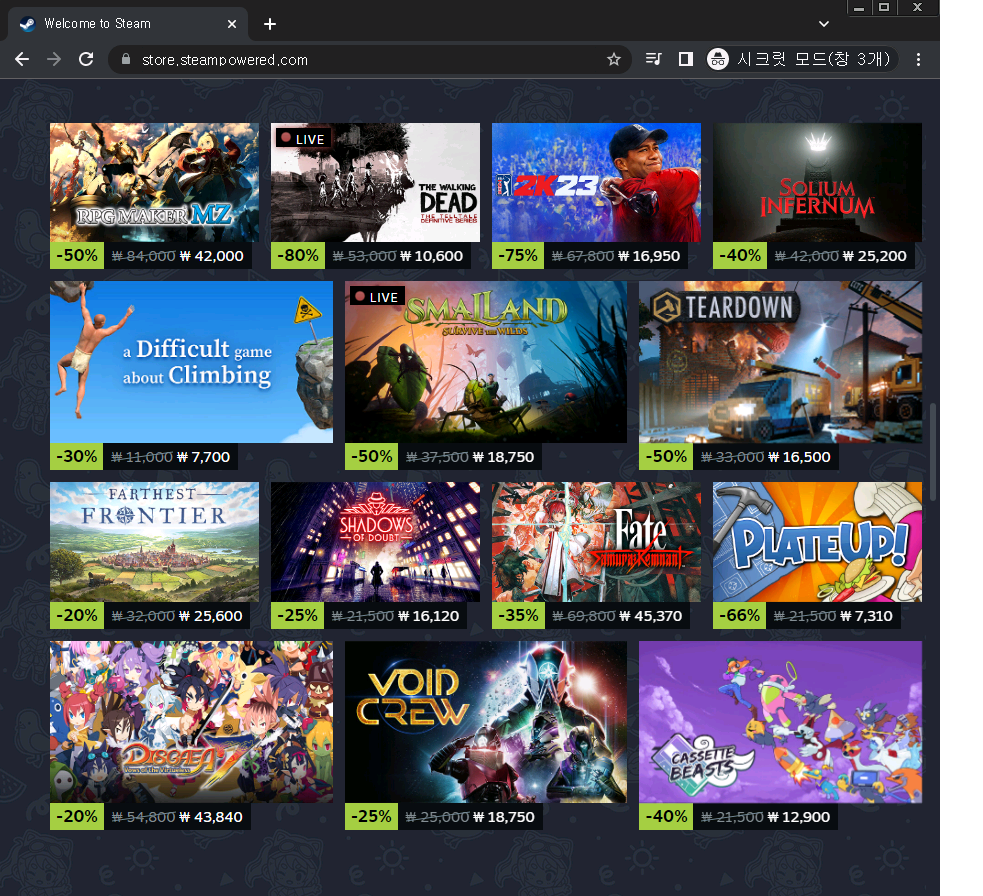Viewport: 983px width, 896px height.
Task: Minimize the browser window
Action: [x=859, y=8]
